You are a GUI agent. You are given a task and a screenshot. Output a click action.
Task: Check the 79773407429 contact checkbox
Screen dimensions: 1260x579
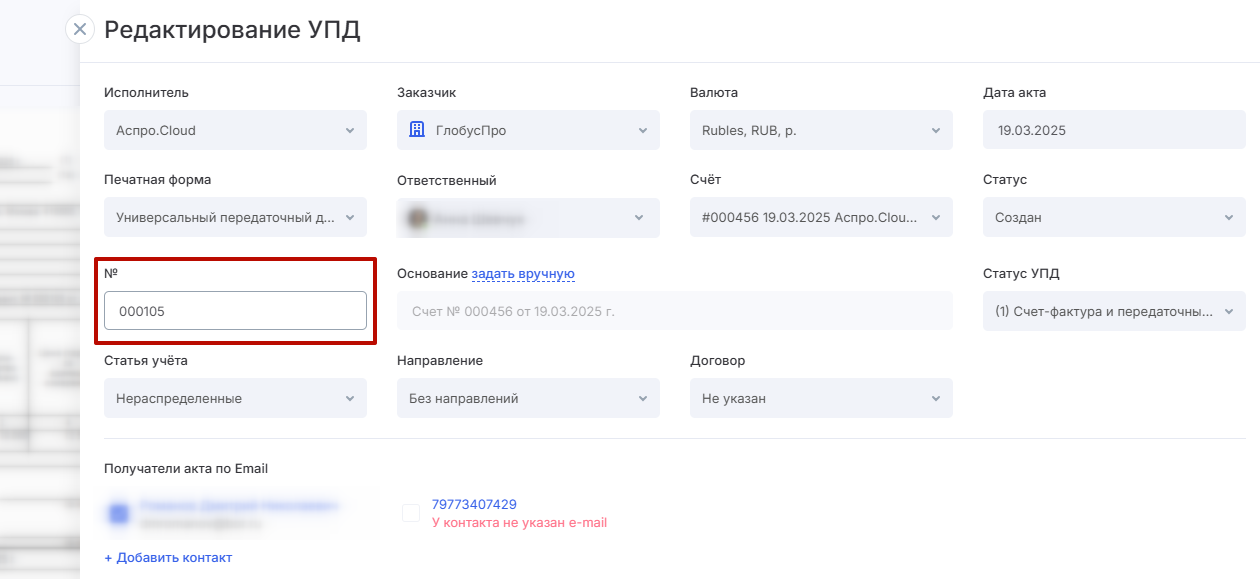click(x=410, y=513)
